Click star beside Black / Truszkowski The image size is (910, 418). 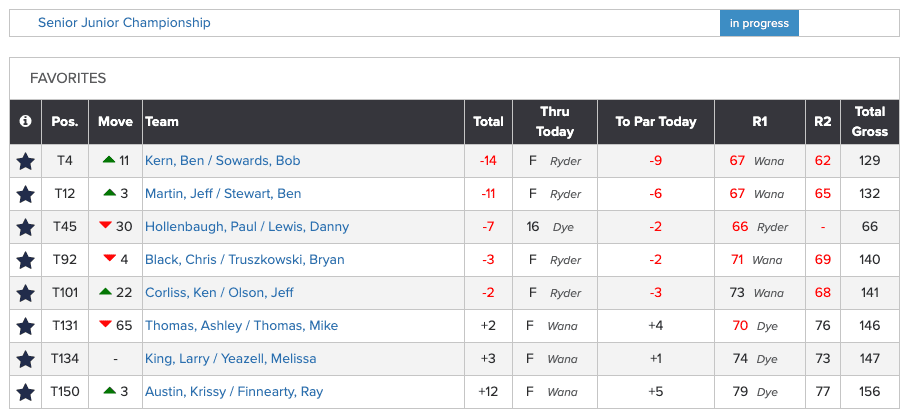25,260
